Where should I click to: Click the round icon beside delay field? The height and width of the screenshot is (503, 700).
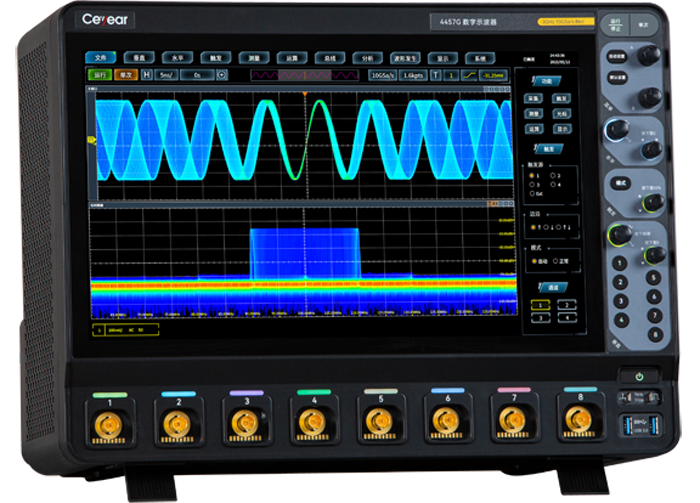pos(221,74)
